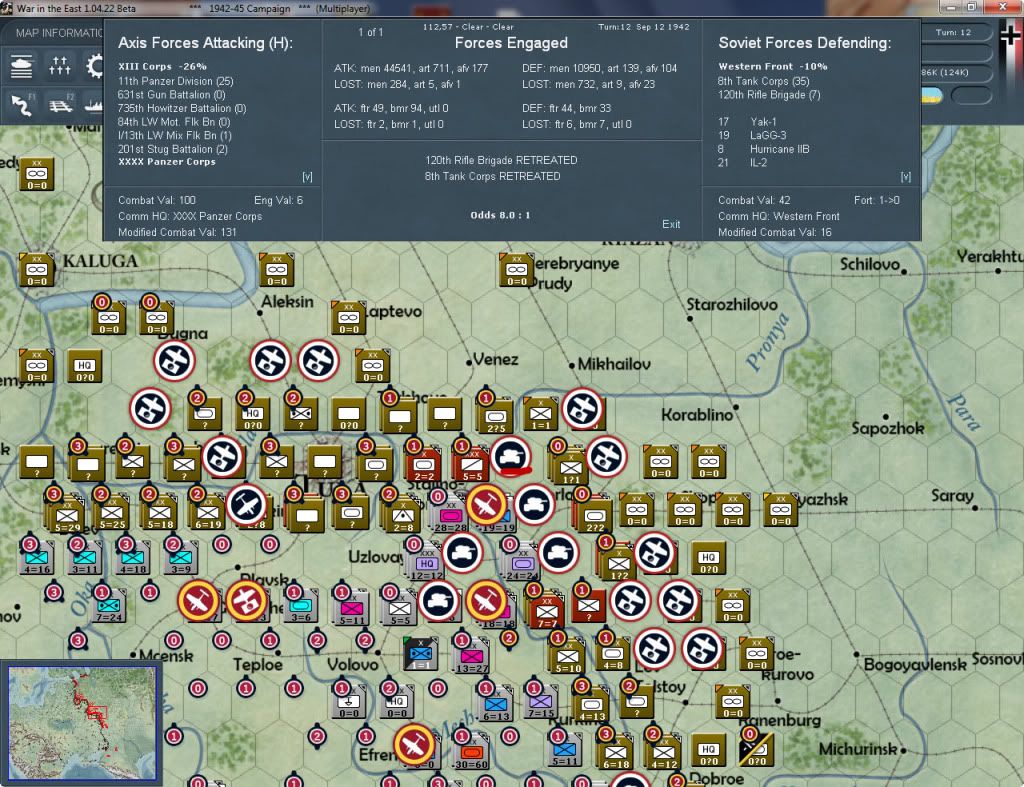Viewport: 1024px width, 787px height.
Task: Select the cyan 7=24 unit counter
Action: tap(109, 607)
